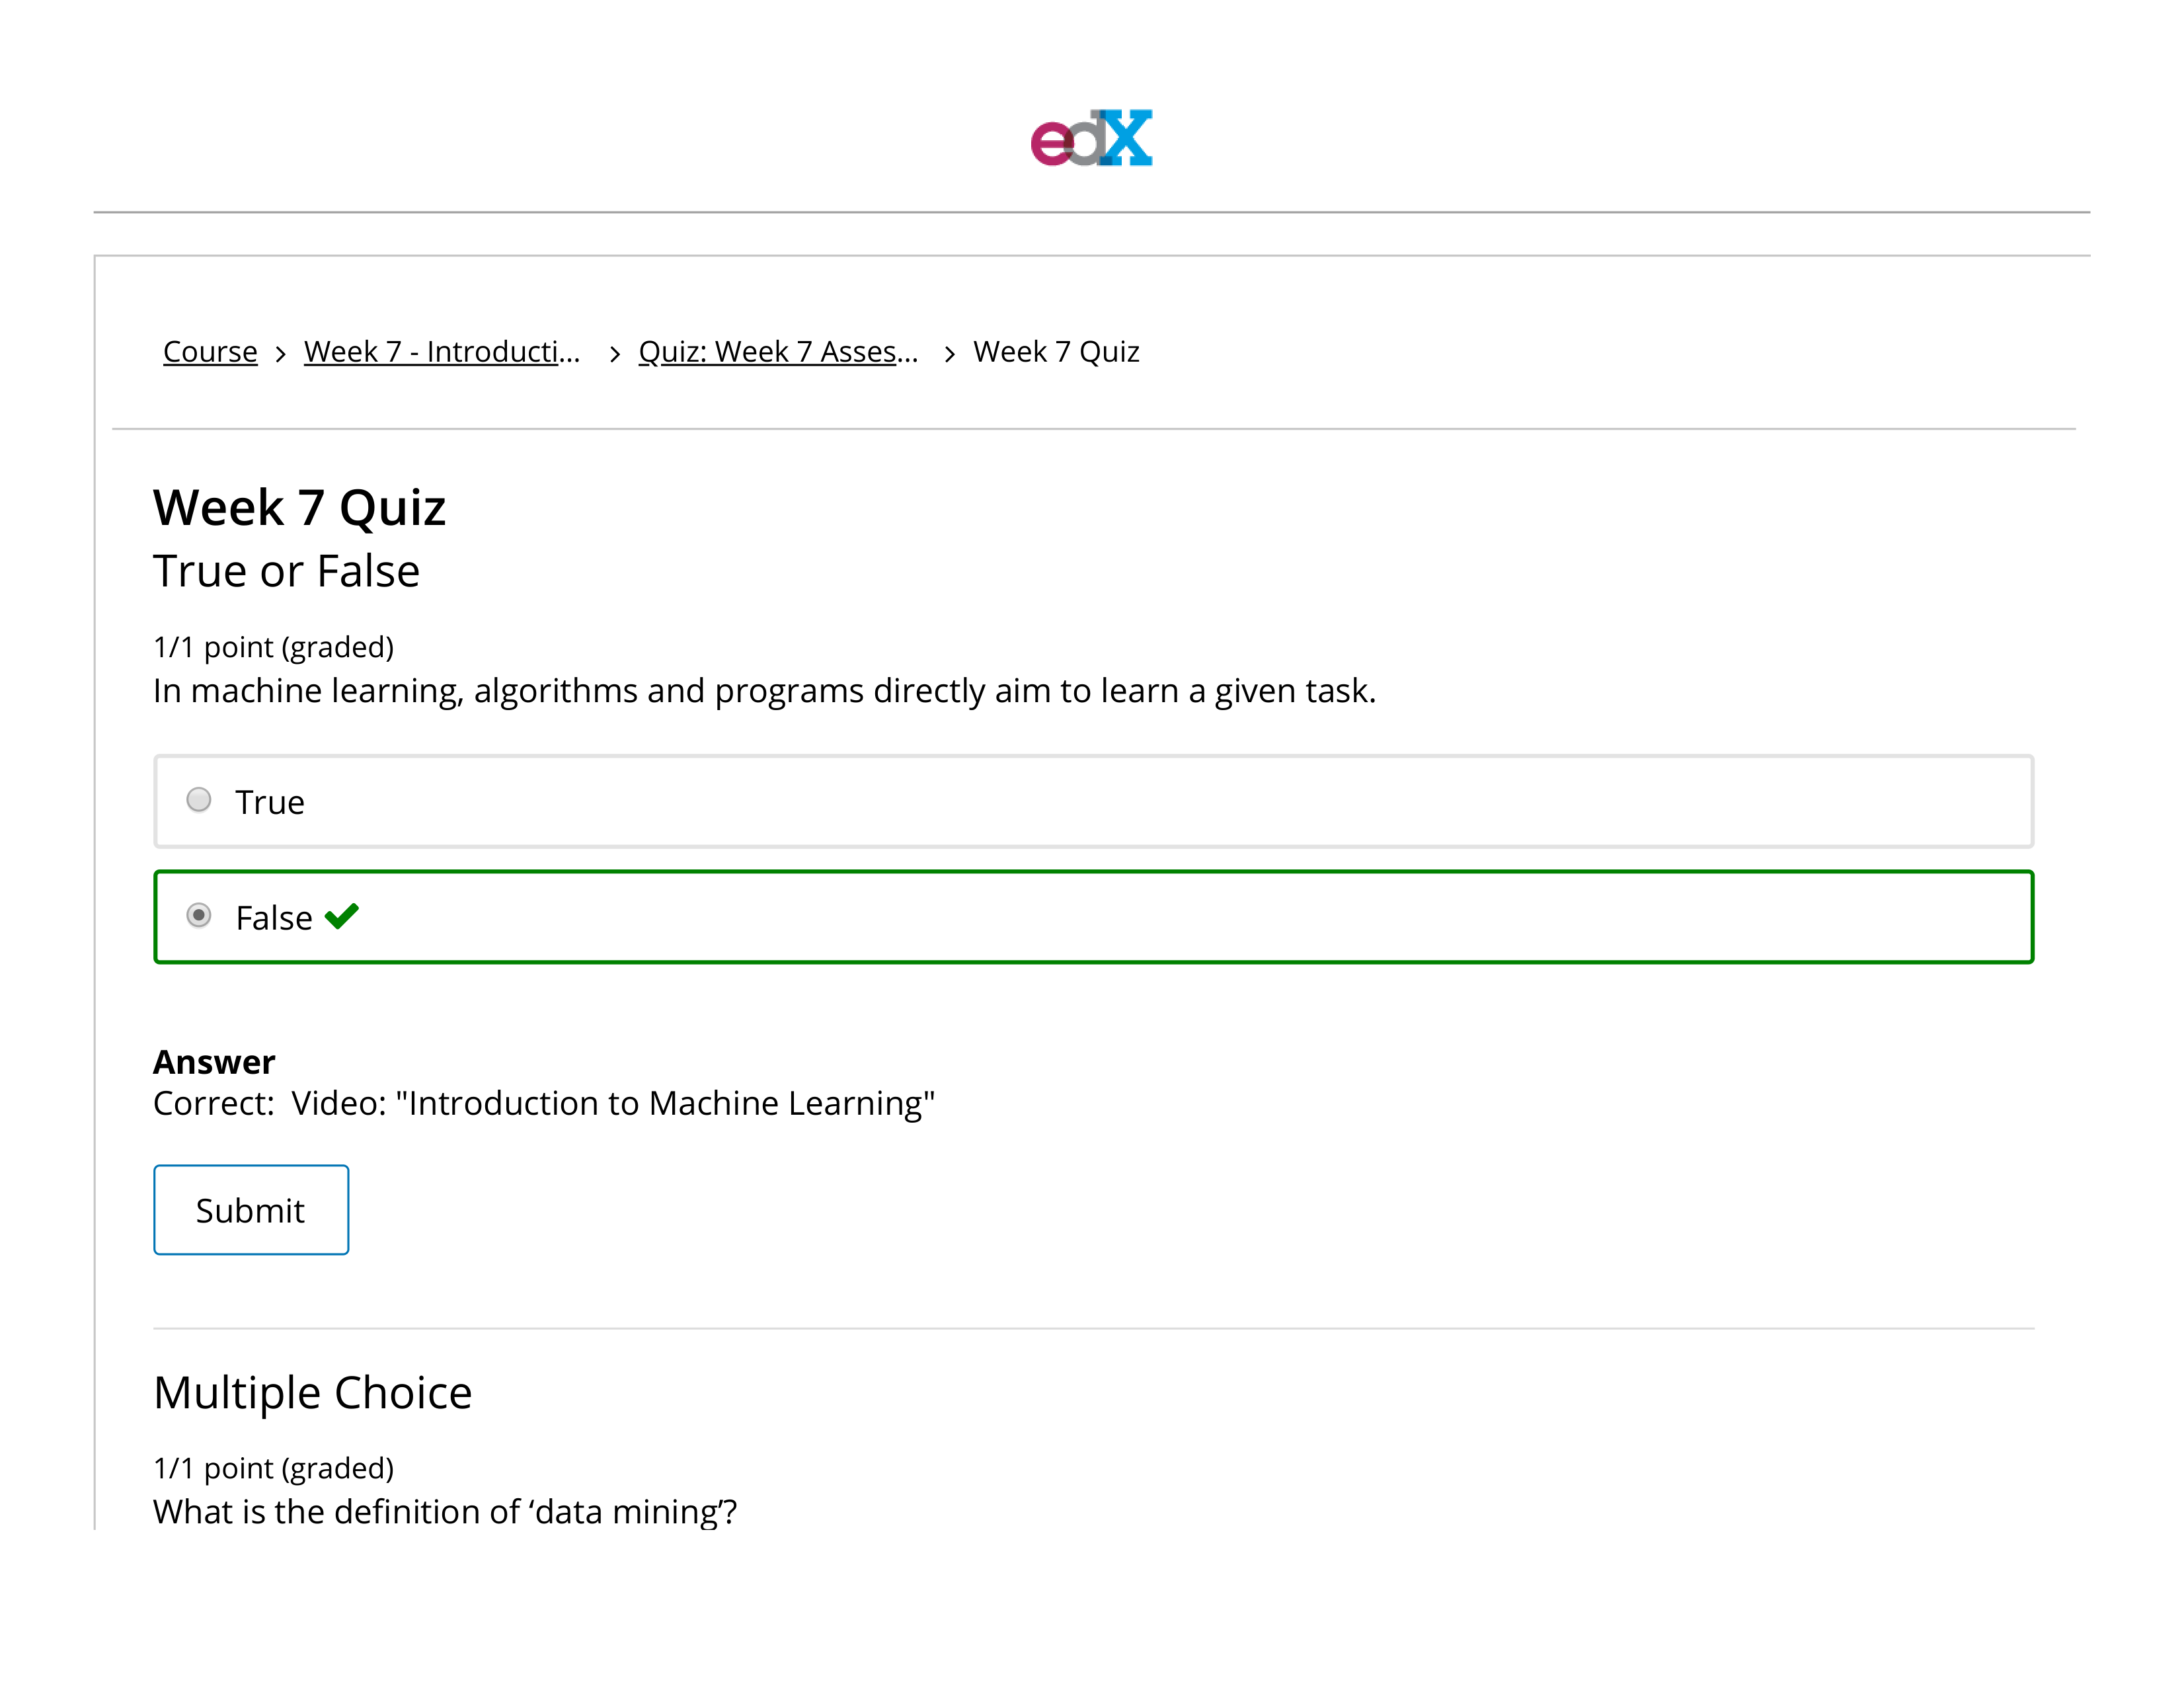Viewport: 2184px width, 1686px height.
Task: Click the True or False section heading
Action: click(286, 571)
